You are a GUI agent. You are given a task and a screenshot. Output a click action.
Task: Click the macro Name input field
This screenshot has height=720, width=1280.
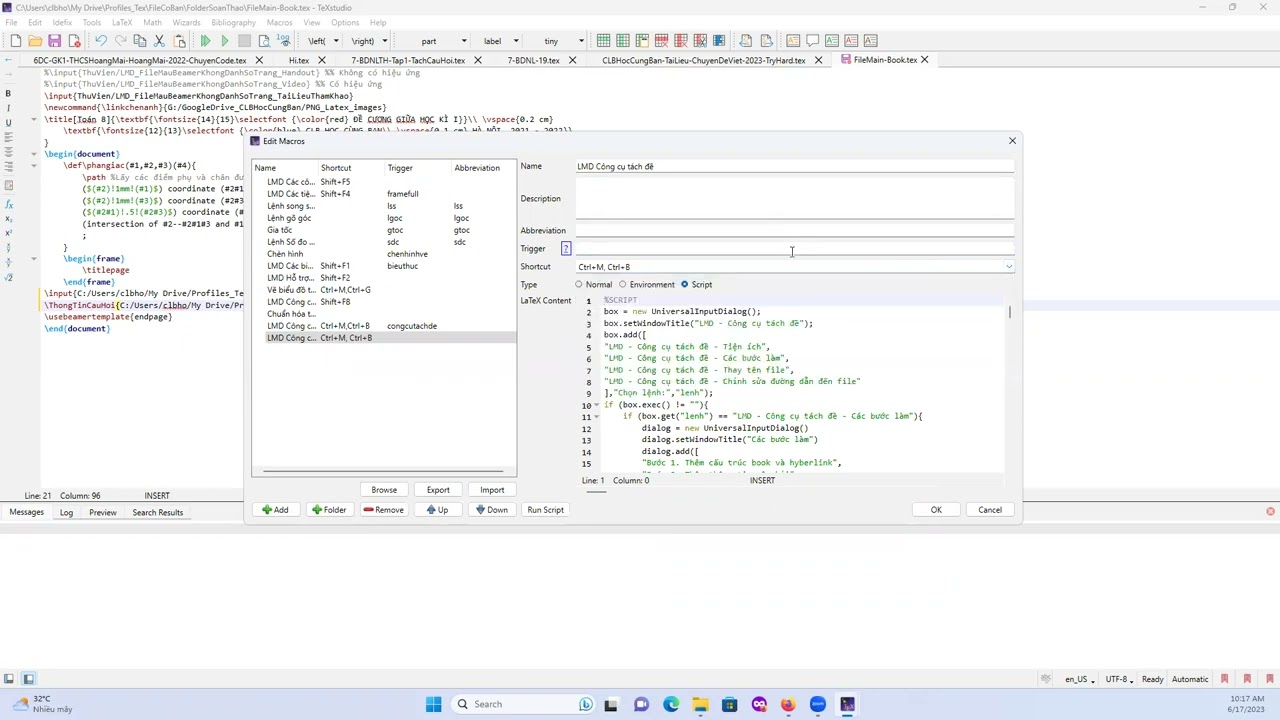pos(795,167)
